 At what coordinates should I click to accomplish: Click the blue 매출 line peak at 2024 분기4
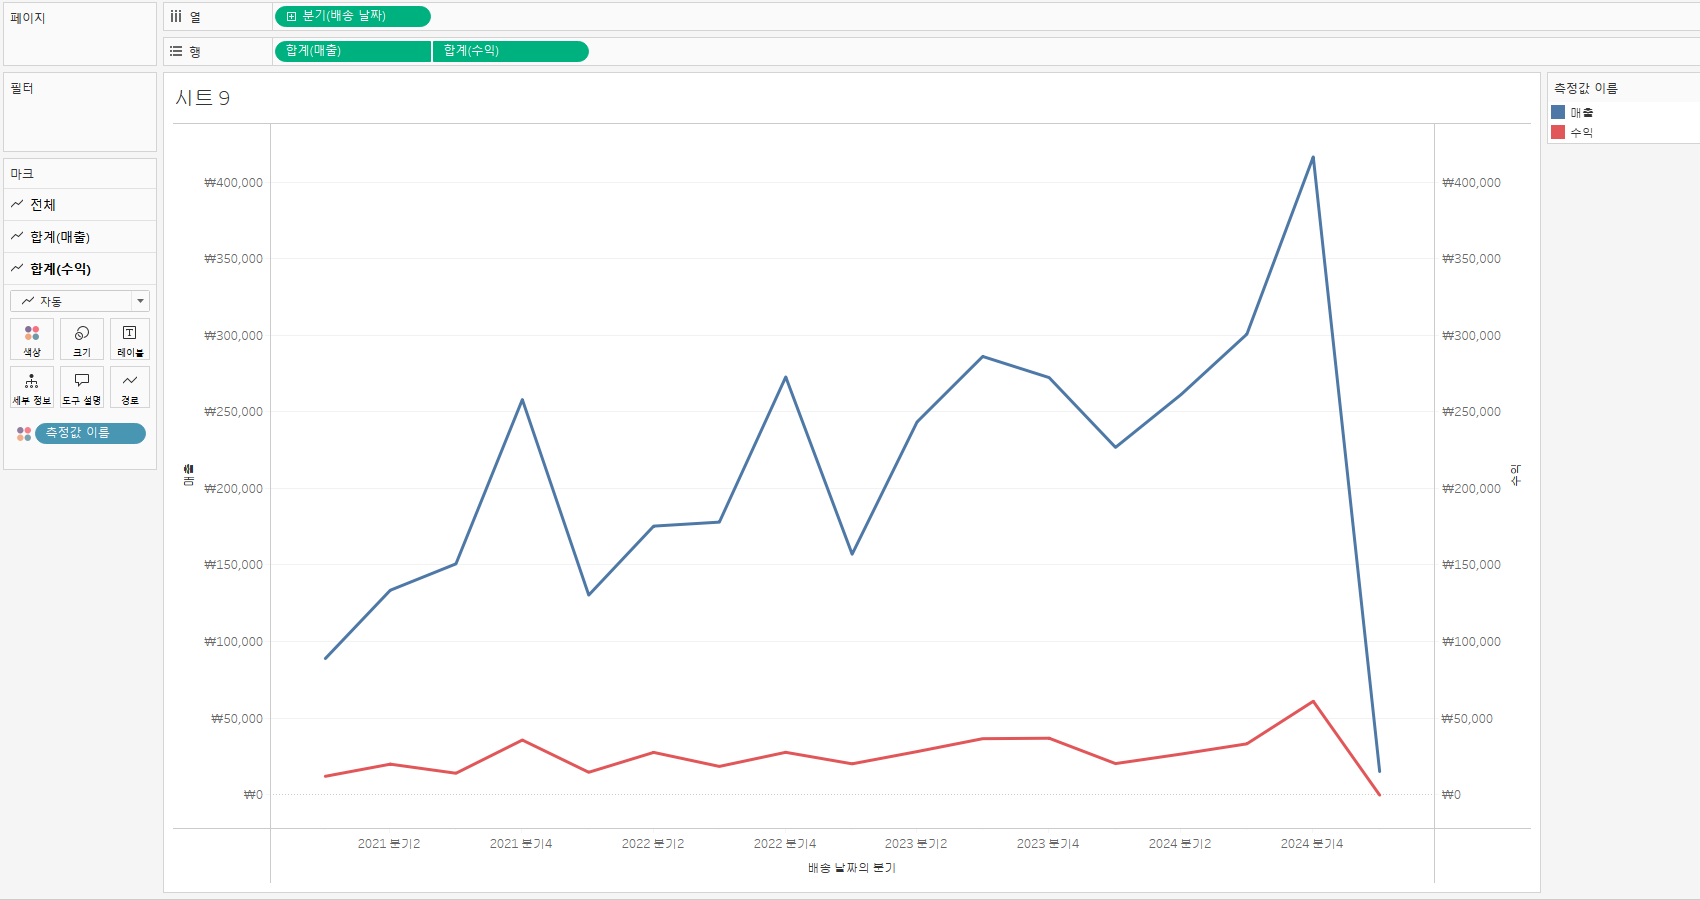click(x=1313, y=157)
